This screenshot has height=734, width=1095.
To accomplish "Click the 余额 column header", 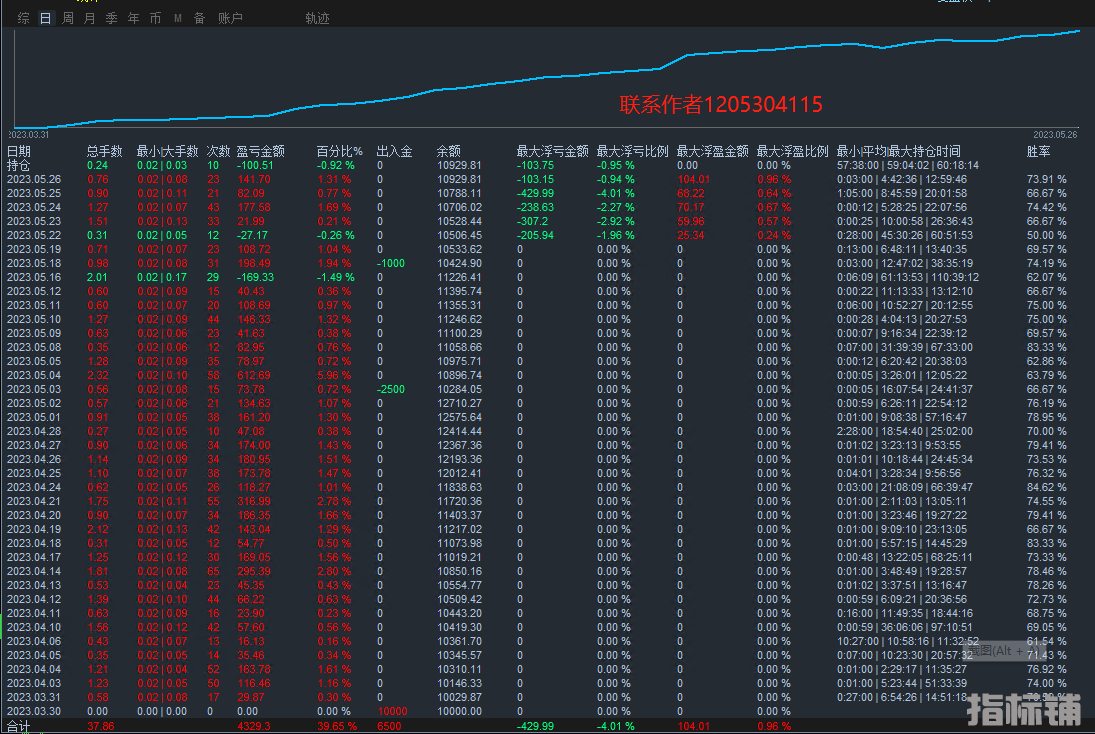I will coord(448,151).
